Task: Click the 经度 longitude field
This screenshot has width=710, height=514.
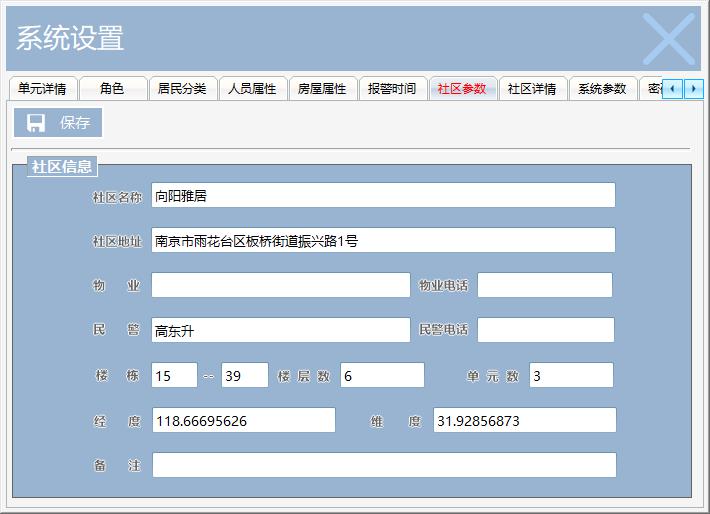Action: click(243, 421)
